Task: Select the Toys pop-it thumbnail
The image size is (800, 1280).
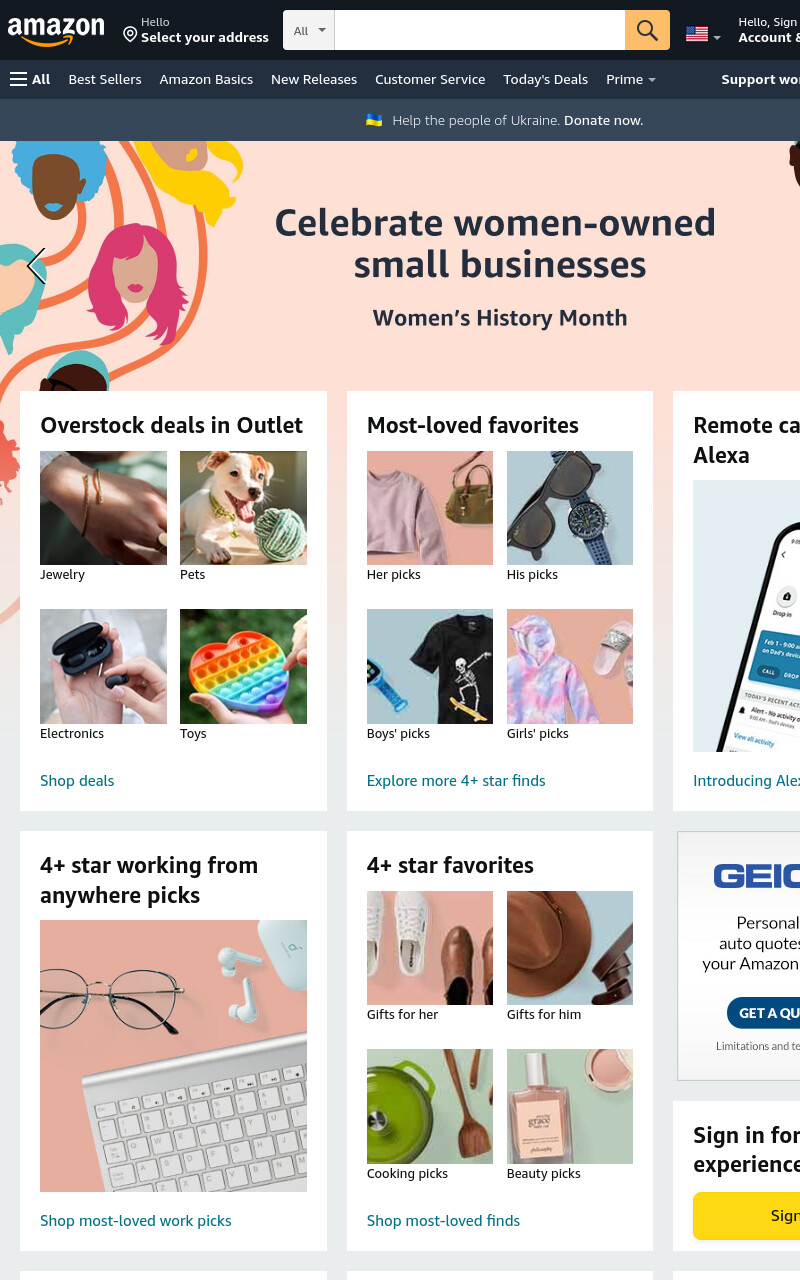Action: (x=243, y=666)
